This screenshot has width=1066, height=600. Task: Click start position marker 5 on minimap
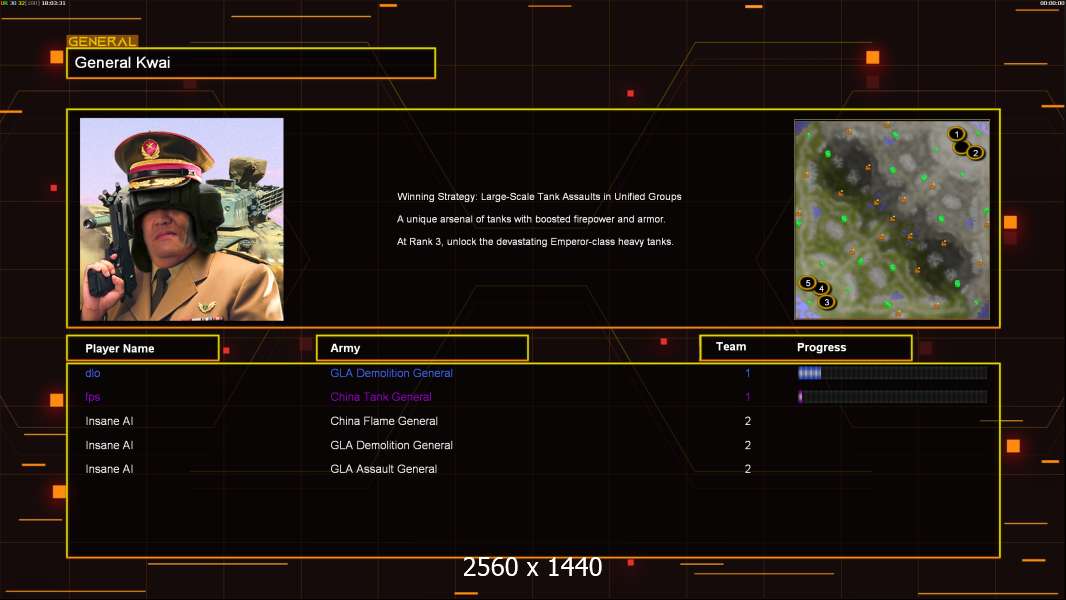tap(807, 283)
